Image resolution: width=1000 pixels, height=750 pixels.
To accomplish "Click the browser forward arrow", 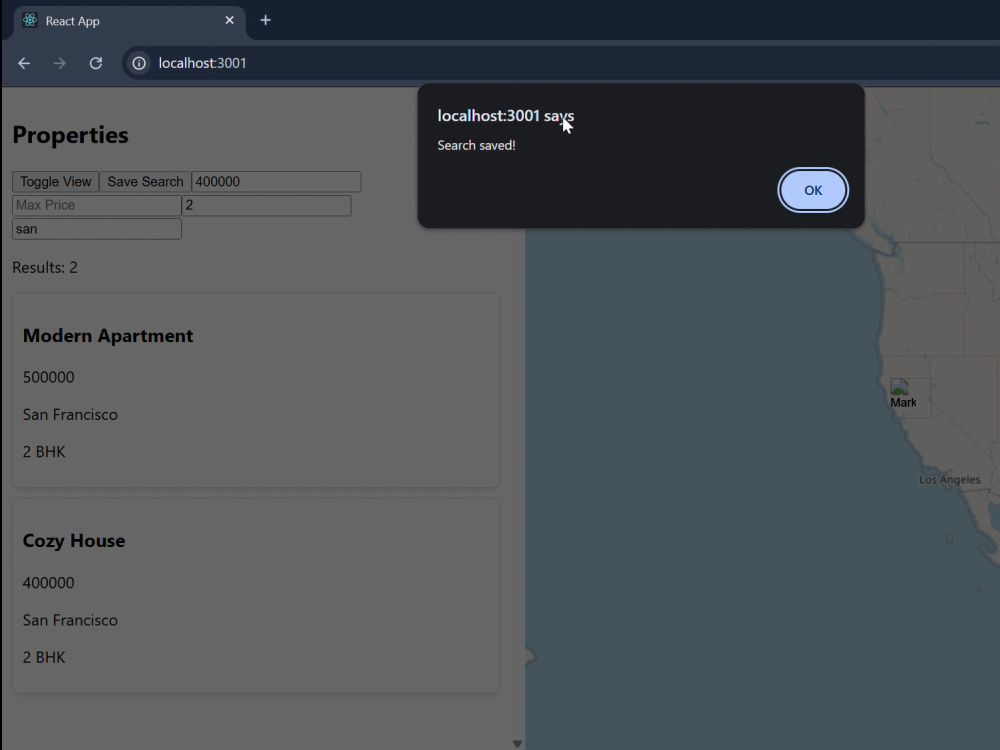I will click(60, 63).
